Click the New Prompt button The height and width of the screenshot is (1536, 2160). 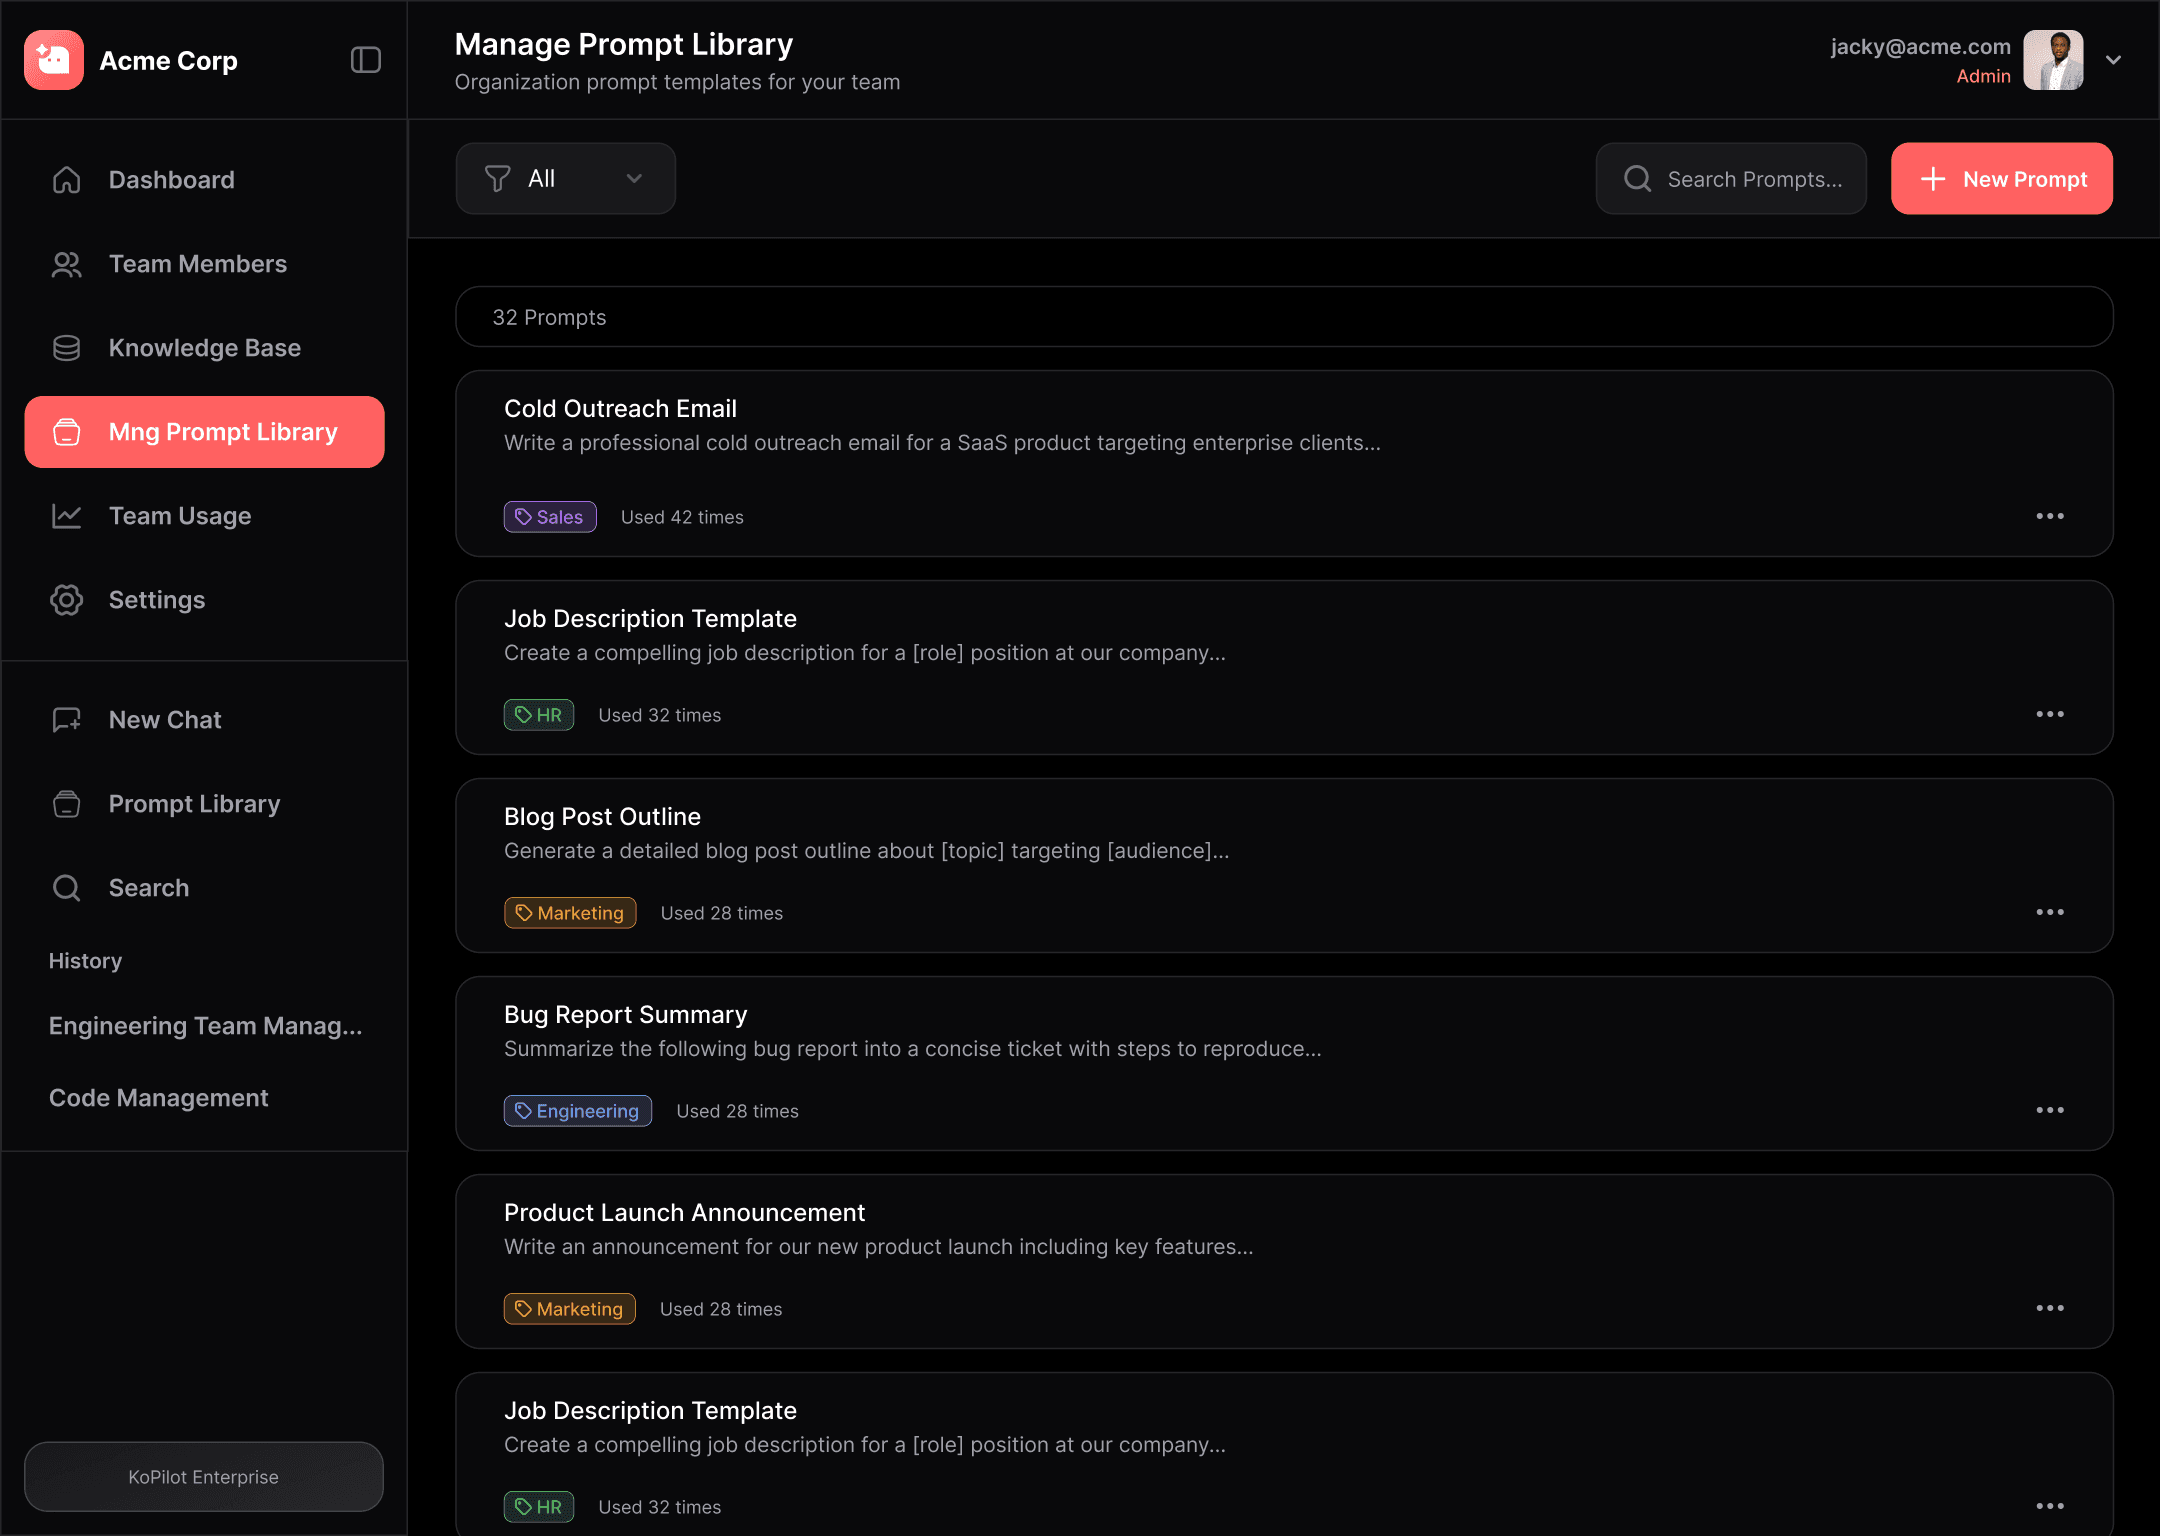2001,179
